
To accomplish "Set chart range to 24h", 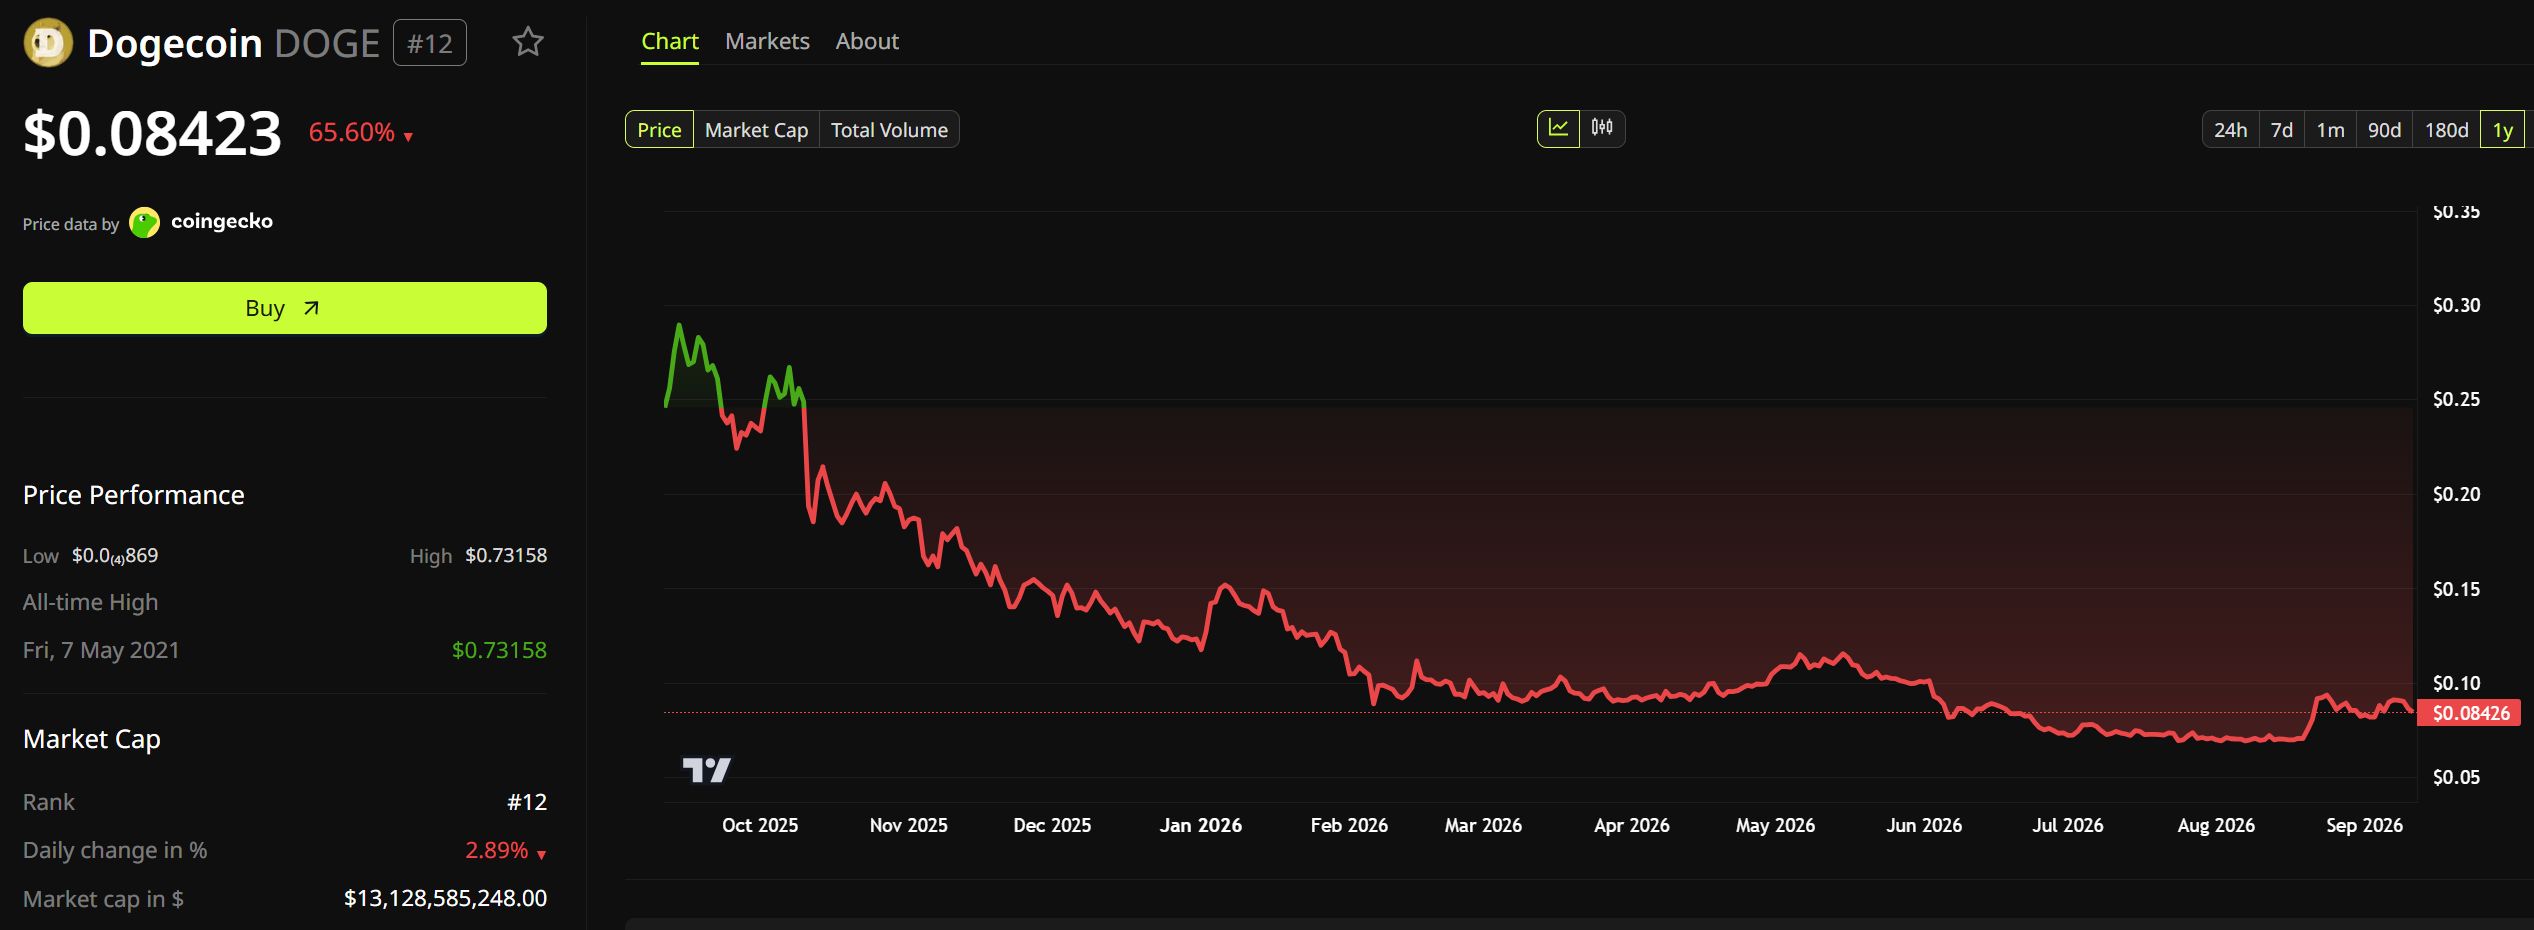I will [x=2230, y=130].
